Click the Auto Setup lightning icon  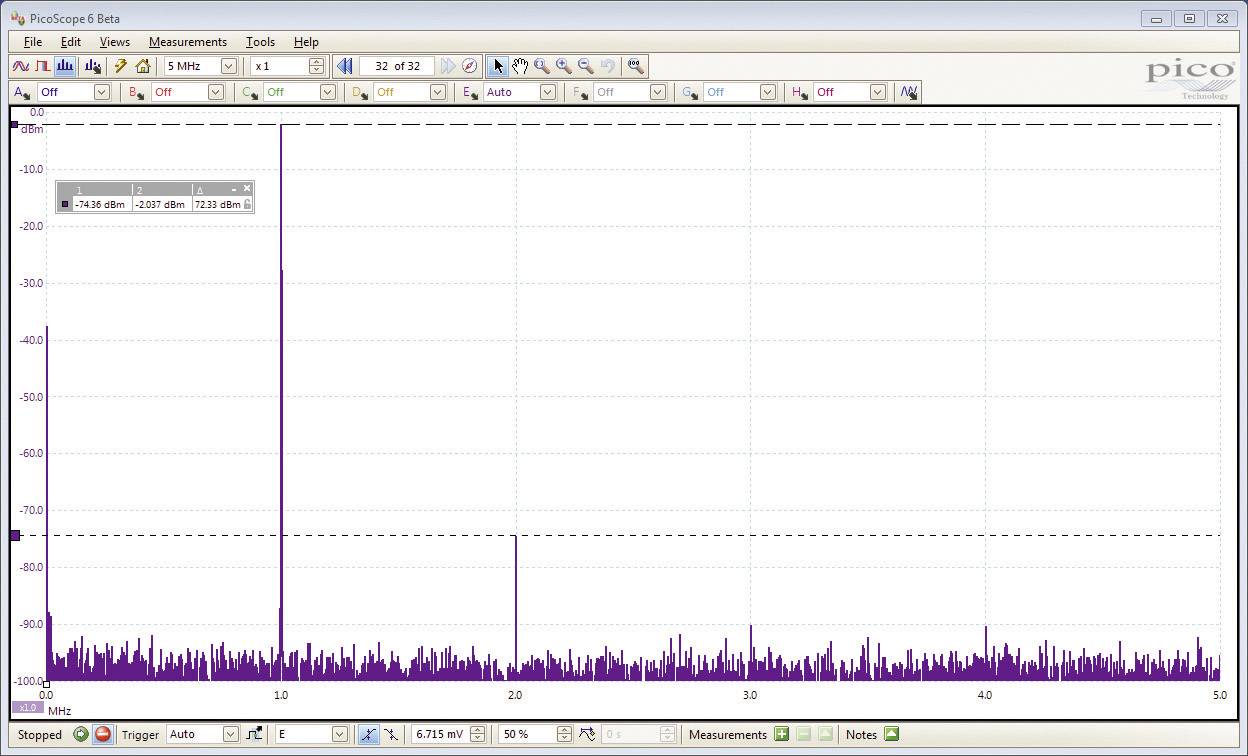click(120, 66)
